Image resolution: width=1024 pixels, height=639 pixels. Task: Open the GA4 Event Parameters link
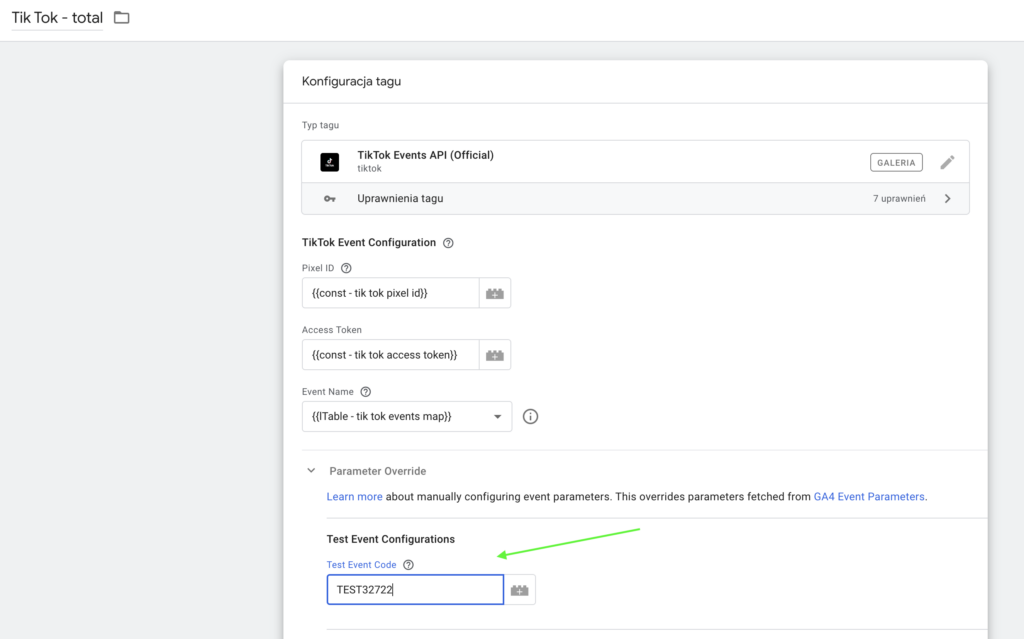pyautogui.click(x=869, y=496)
